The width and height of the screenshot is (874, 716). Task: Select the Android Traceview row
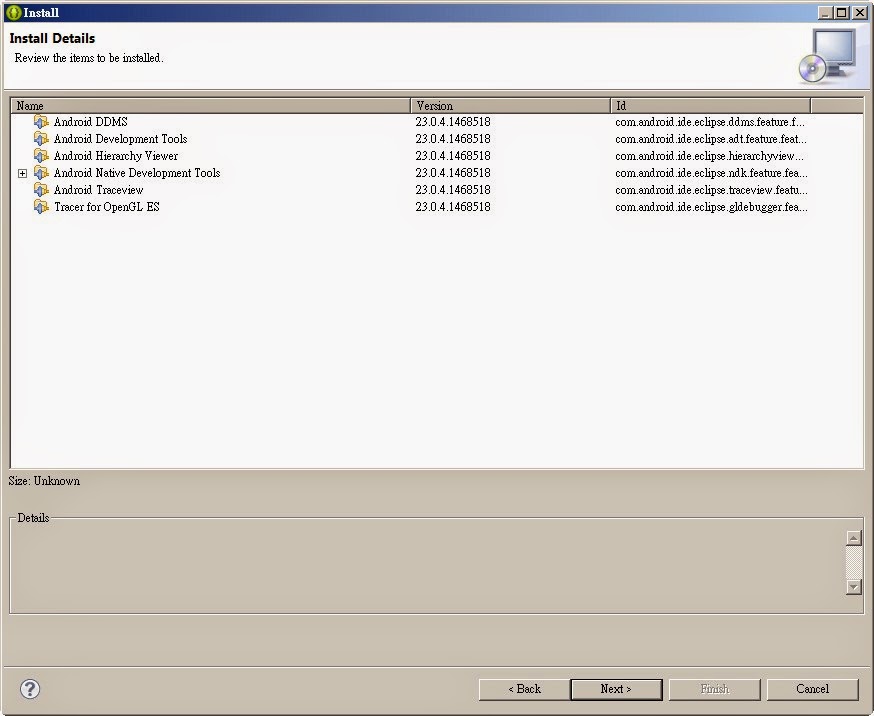[436, 189]
